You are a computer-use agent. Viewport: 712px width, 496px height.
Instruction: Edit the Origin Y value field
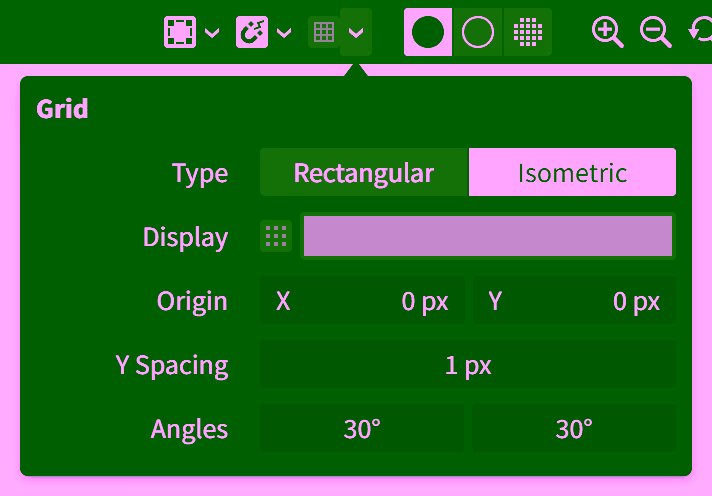point(574,301)
